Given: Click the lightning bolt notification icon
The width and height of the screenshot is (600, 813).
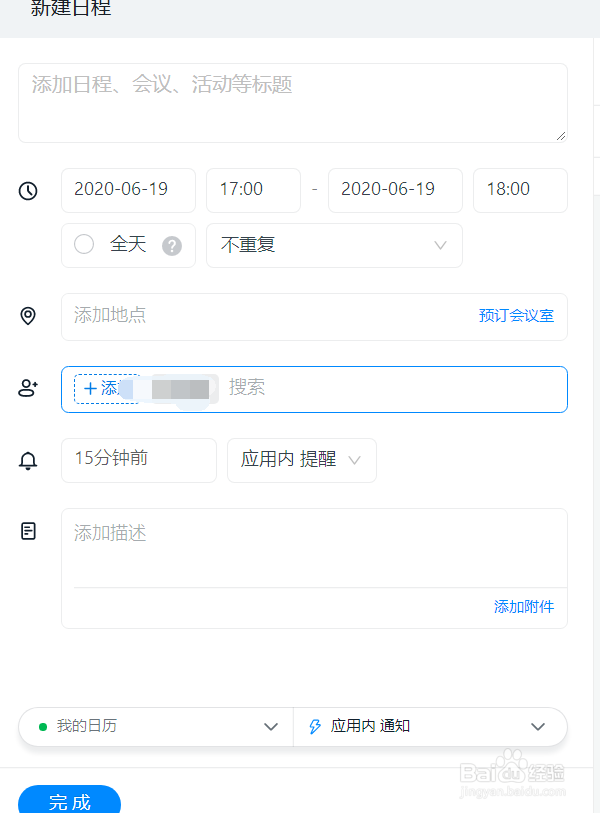Looking at the screenshot, I should tap(315, 726).
